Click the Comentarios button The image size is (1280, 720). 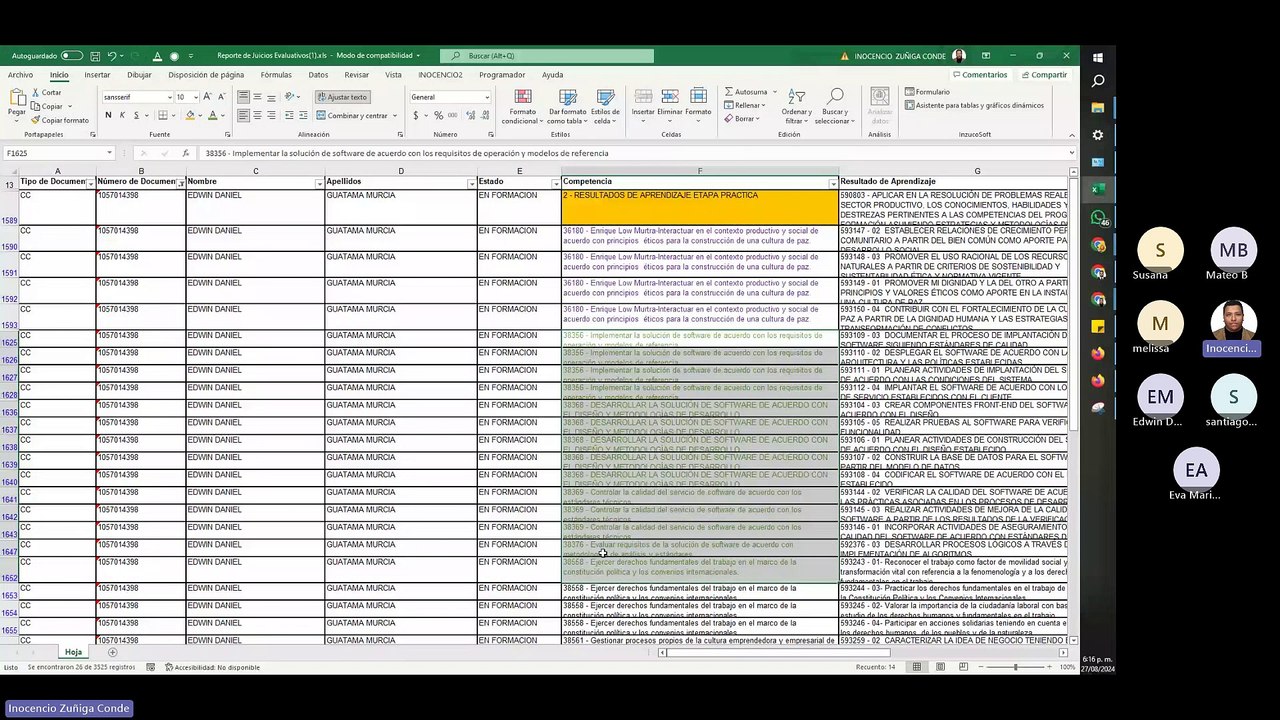[x=980, y=75]
